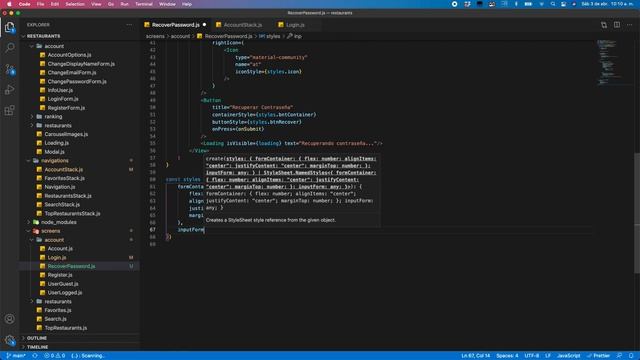Open TopRestaurants.js file
The image size is (640, 360).
(x=65, y=328)
